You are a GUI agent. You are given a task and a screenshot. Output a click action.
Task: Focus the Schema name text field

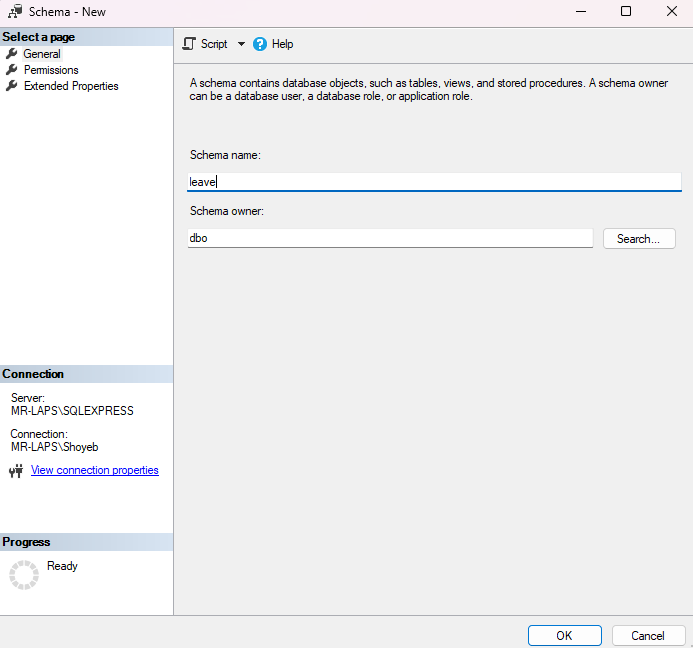coord(434,182)
